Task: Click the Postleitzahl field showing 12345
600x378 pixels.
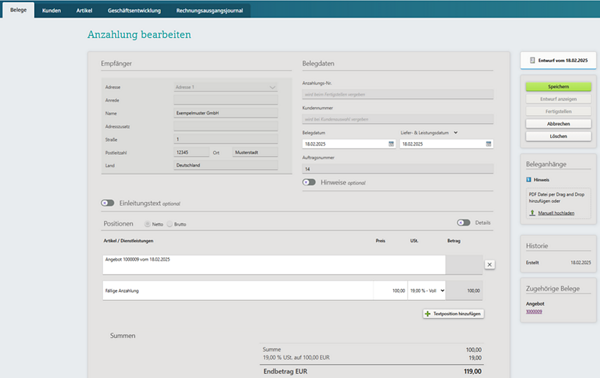Action: (x=191, y=152)
